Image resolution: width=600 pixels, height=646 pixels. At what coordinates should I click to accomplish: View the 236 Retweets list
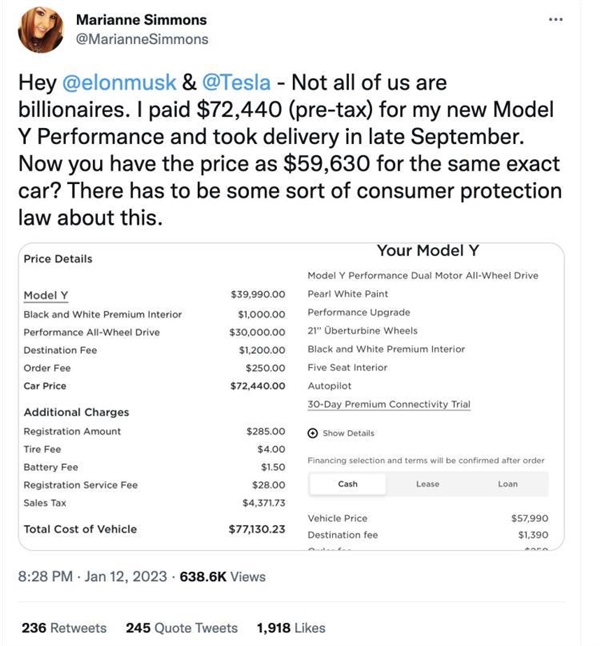[x=64, y=628]
